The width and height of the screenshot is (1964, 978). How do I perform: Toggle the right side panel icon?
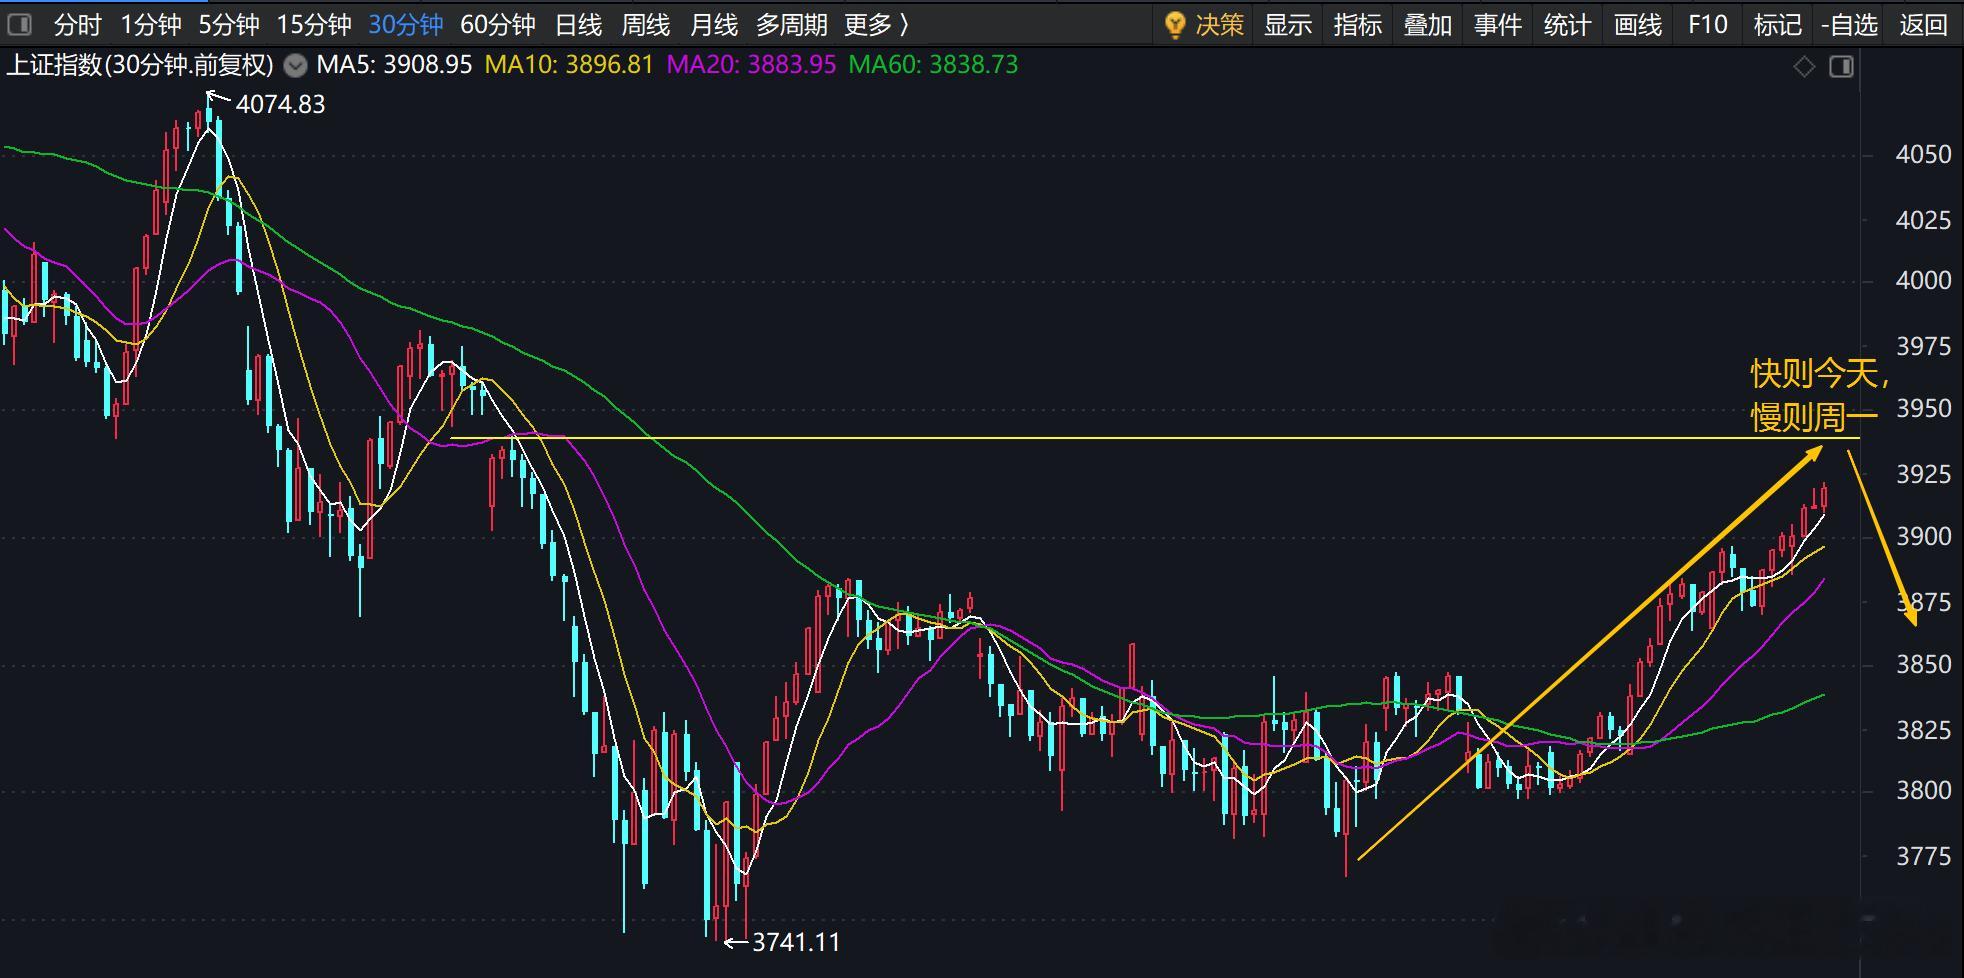tap(1841, 67)
